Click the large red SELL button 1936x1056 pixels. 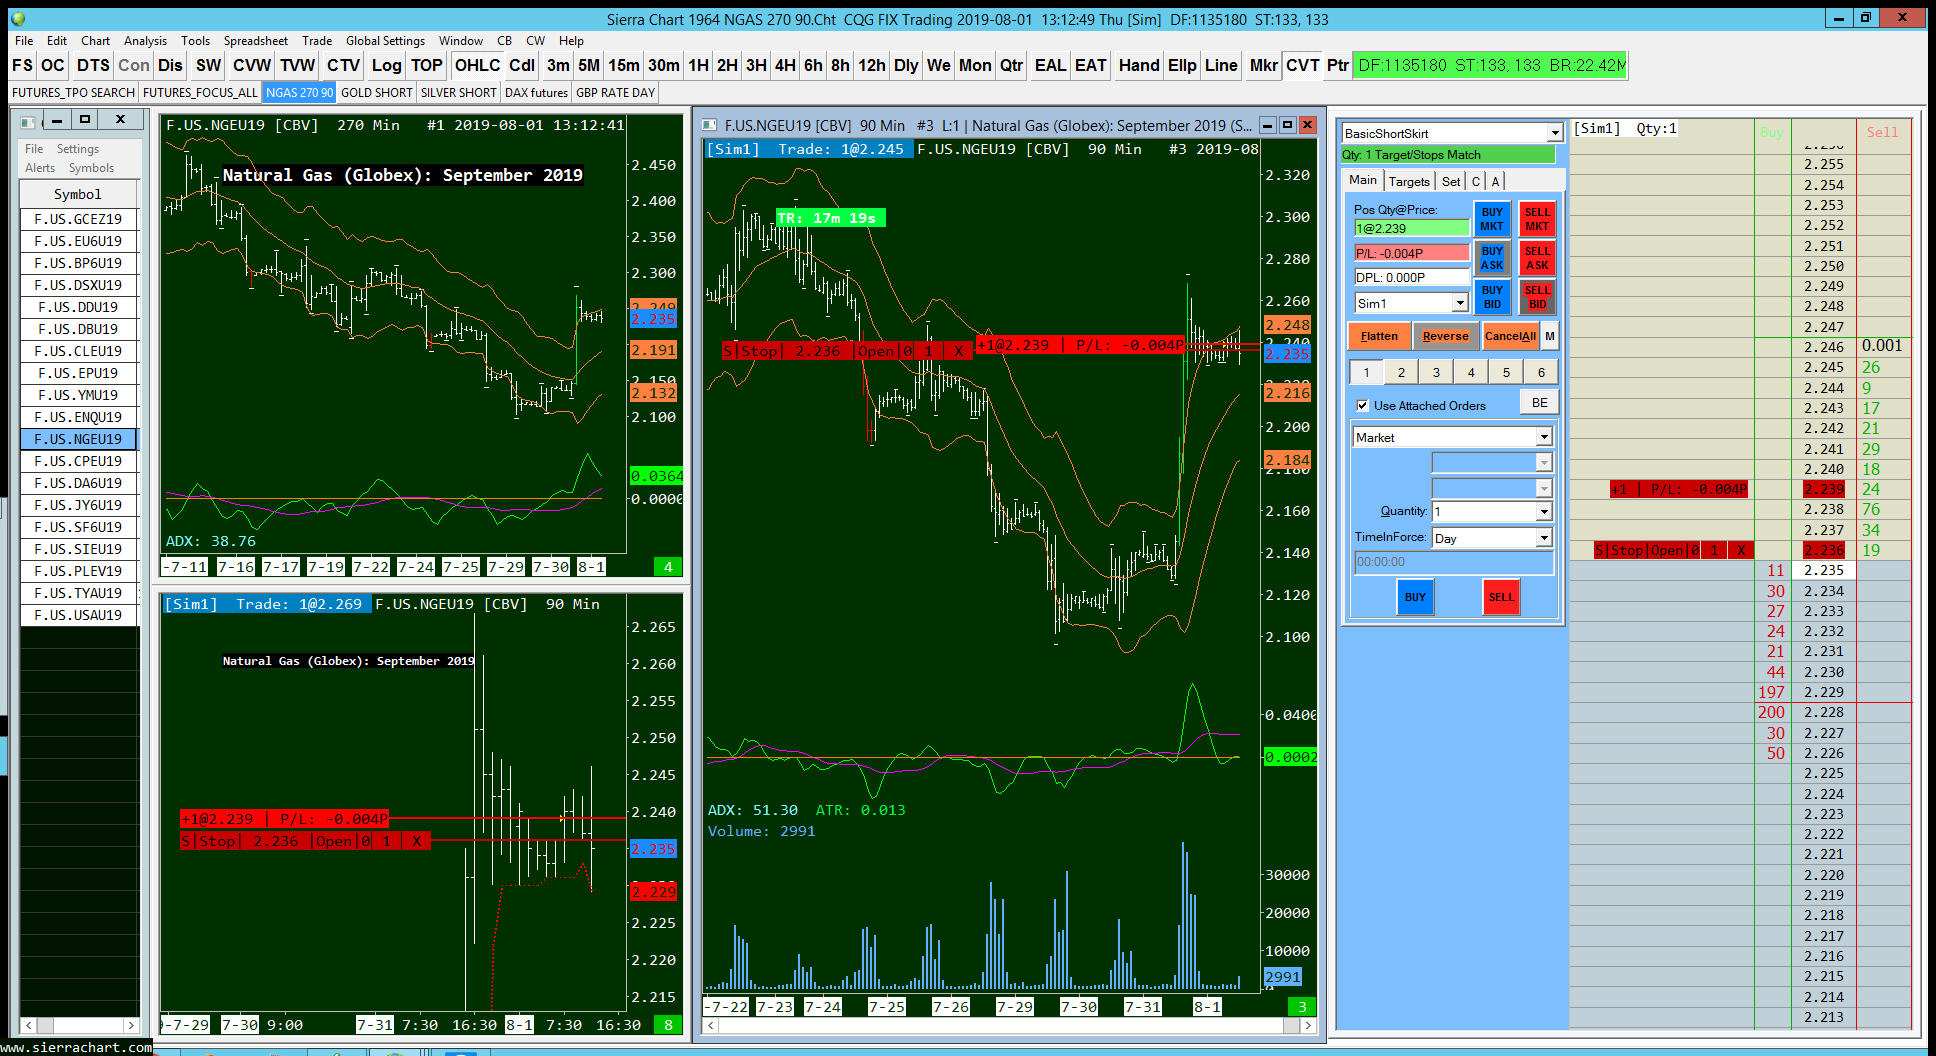pyautogui.click(x=1501, y=597)
